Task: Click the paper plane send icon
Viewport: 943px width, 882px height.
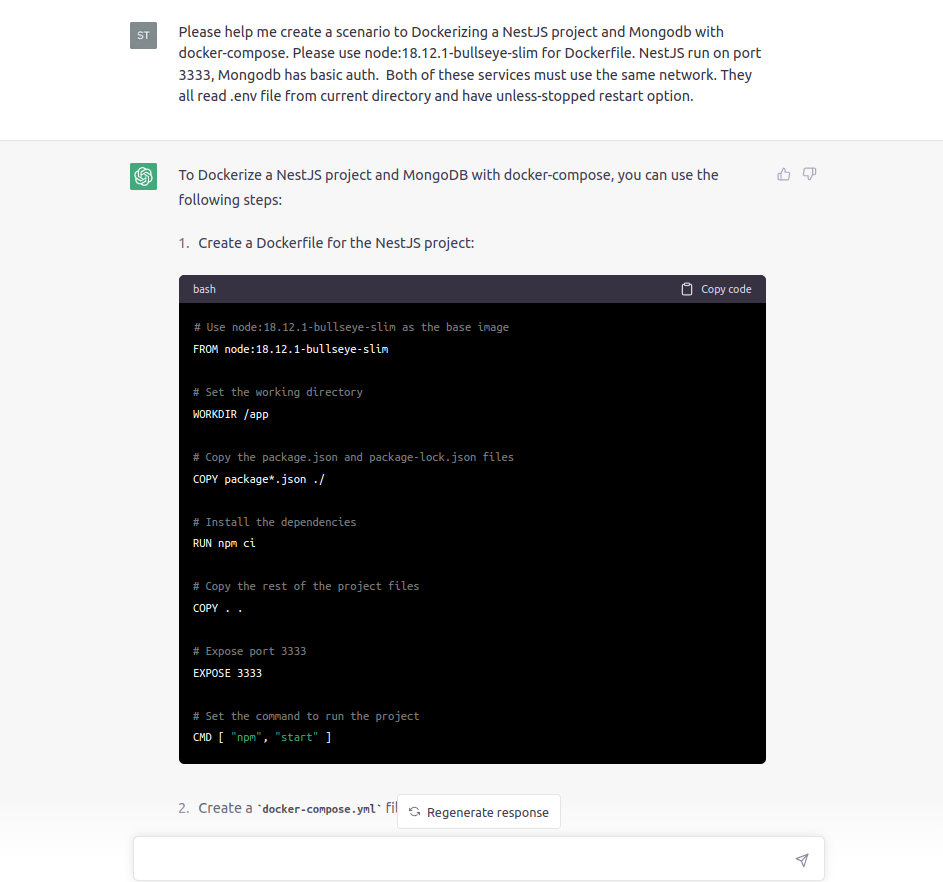Action: pos(802,860)
